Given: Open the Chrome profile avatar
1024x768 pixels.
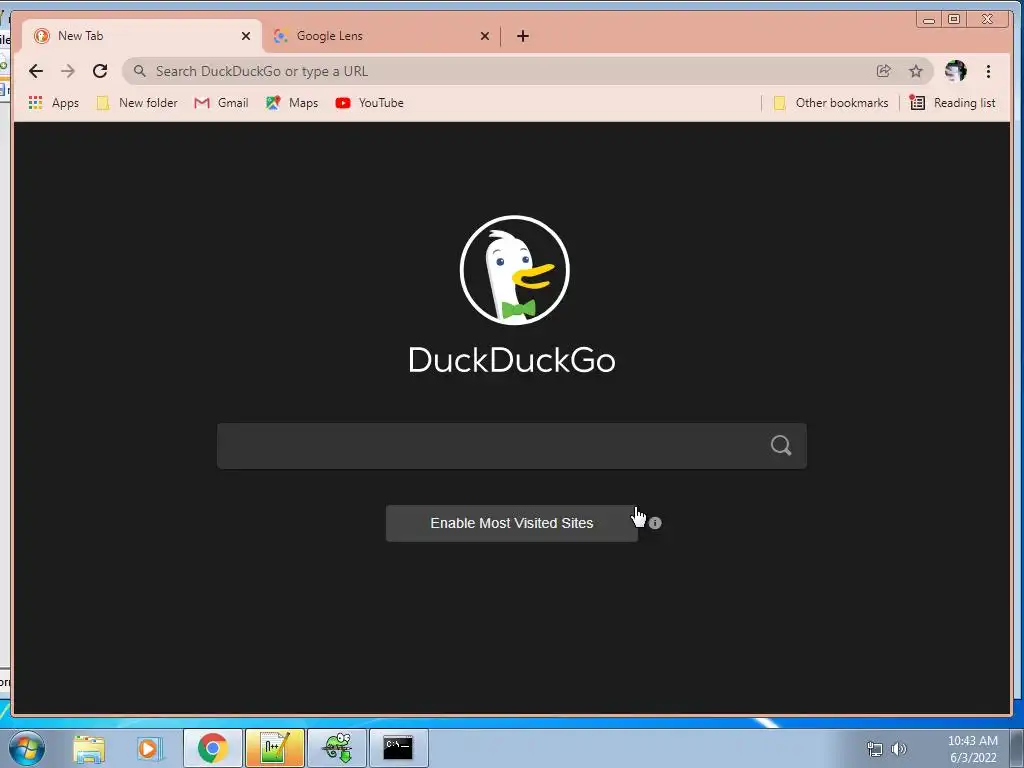Looking at the screenshot, I should [x=955, y=71].
